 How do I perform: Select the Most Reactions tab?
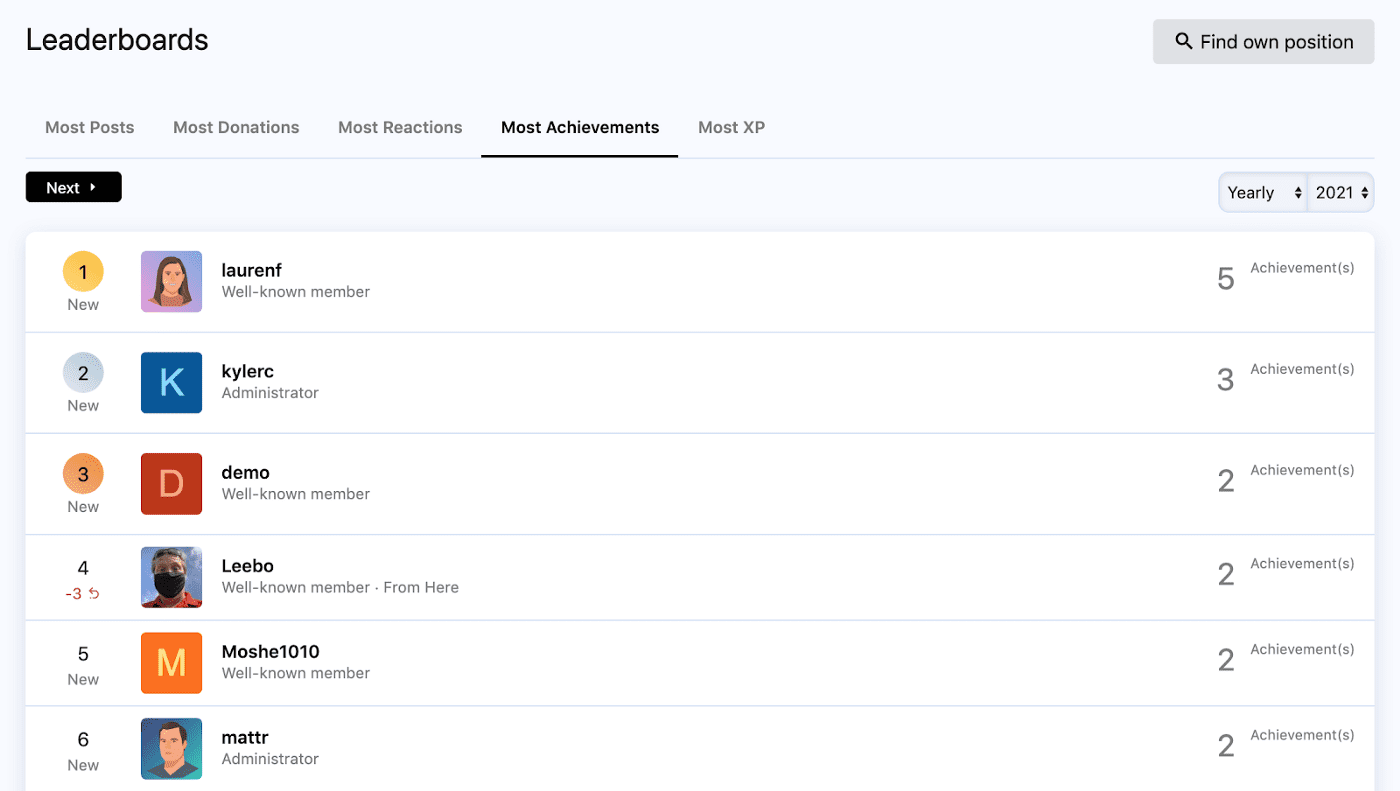(x=400, y=127)
